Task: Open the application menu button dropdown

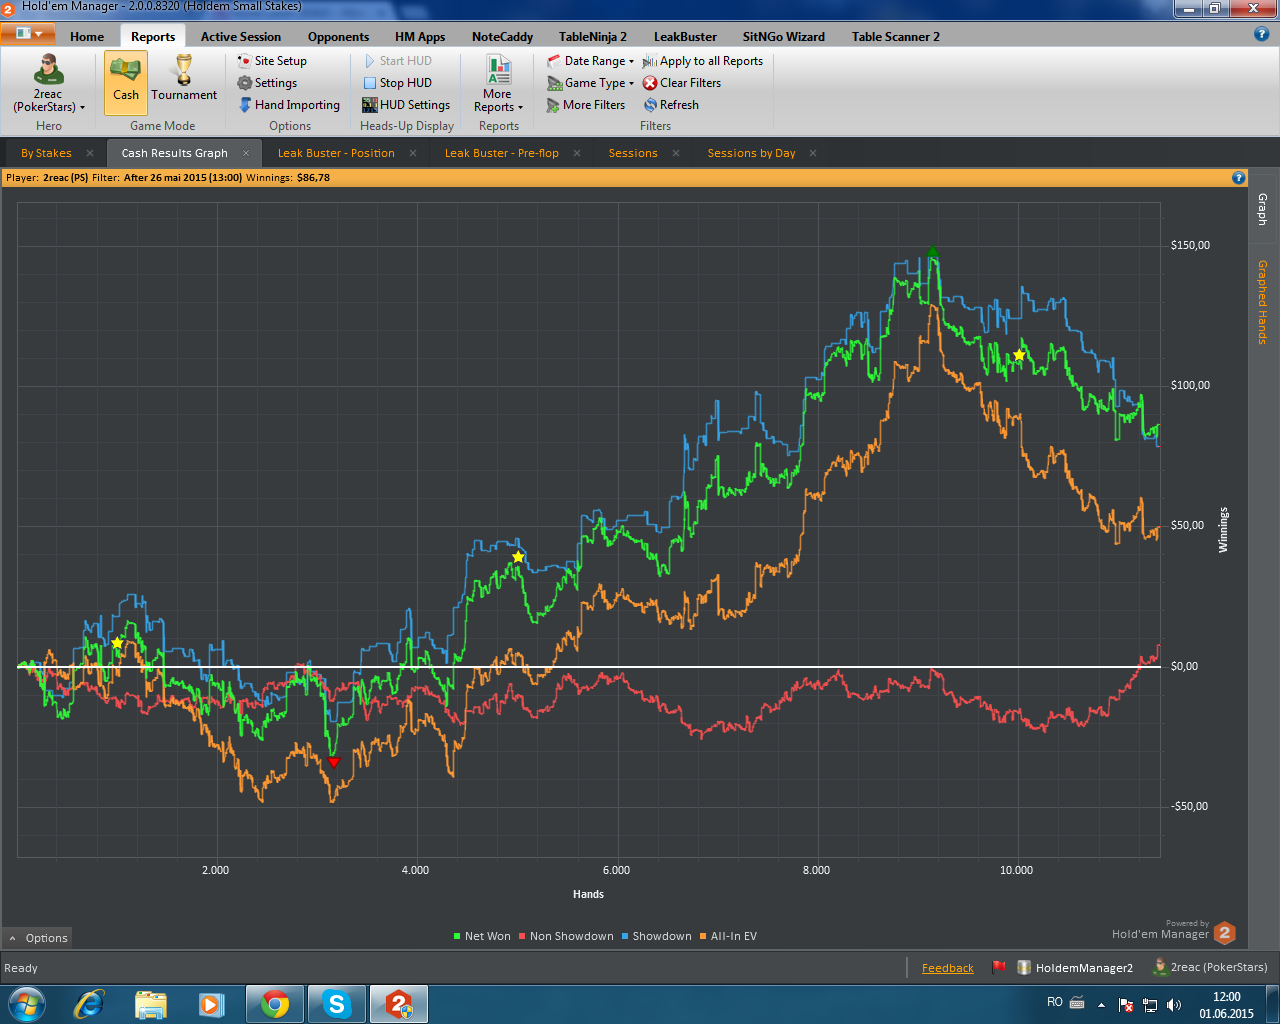Action: point(28,34)
